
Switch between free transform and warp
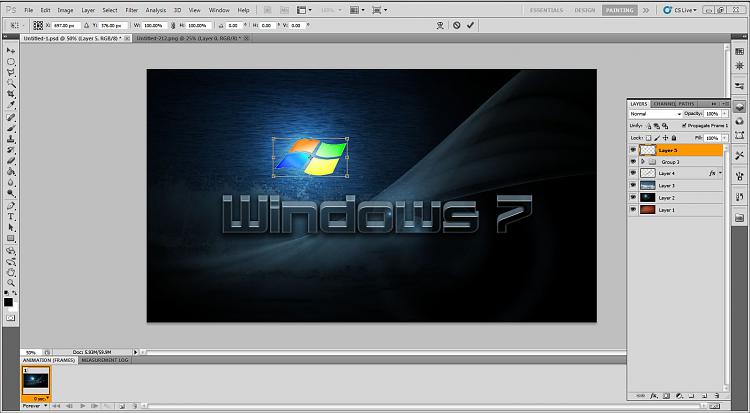[441, 25]
